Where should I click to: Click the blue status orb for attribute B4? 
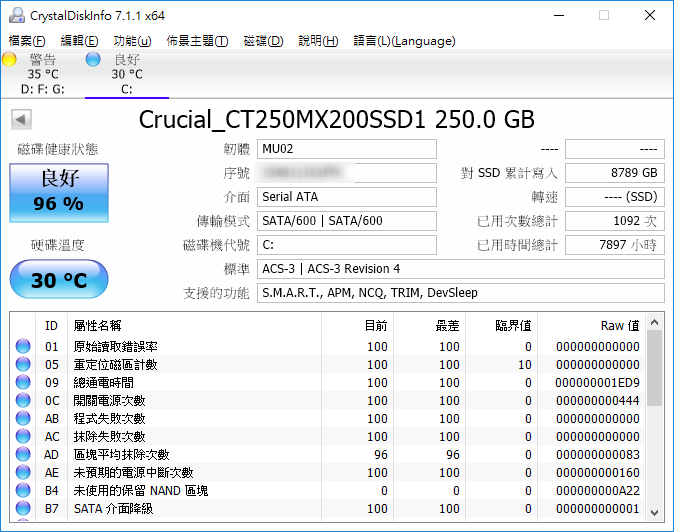(23, 491)
